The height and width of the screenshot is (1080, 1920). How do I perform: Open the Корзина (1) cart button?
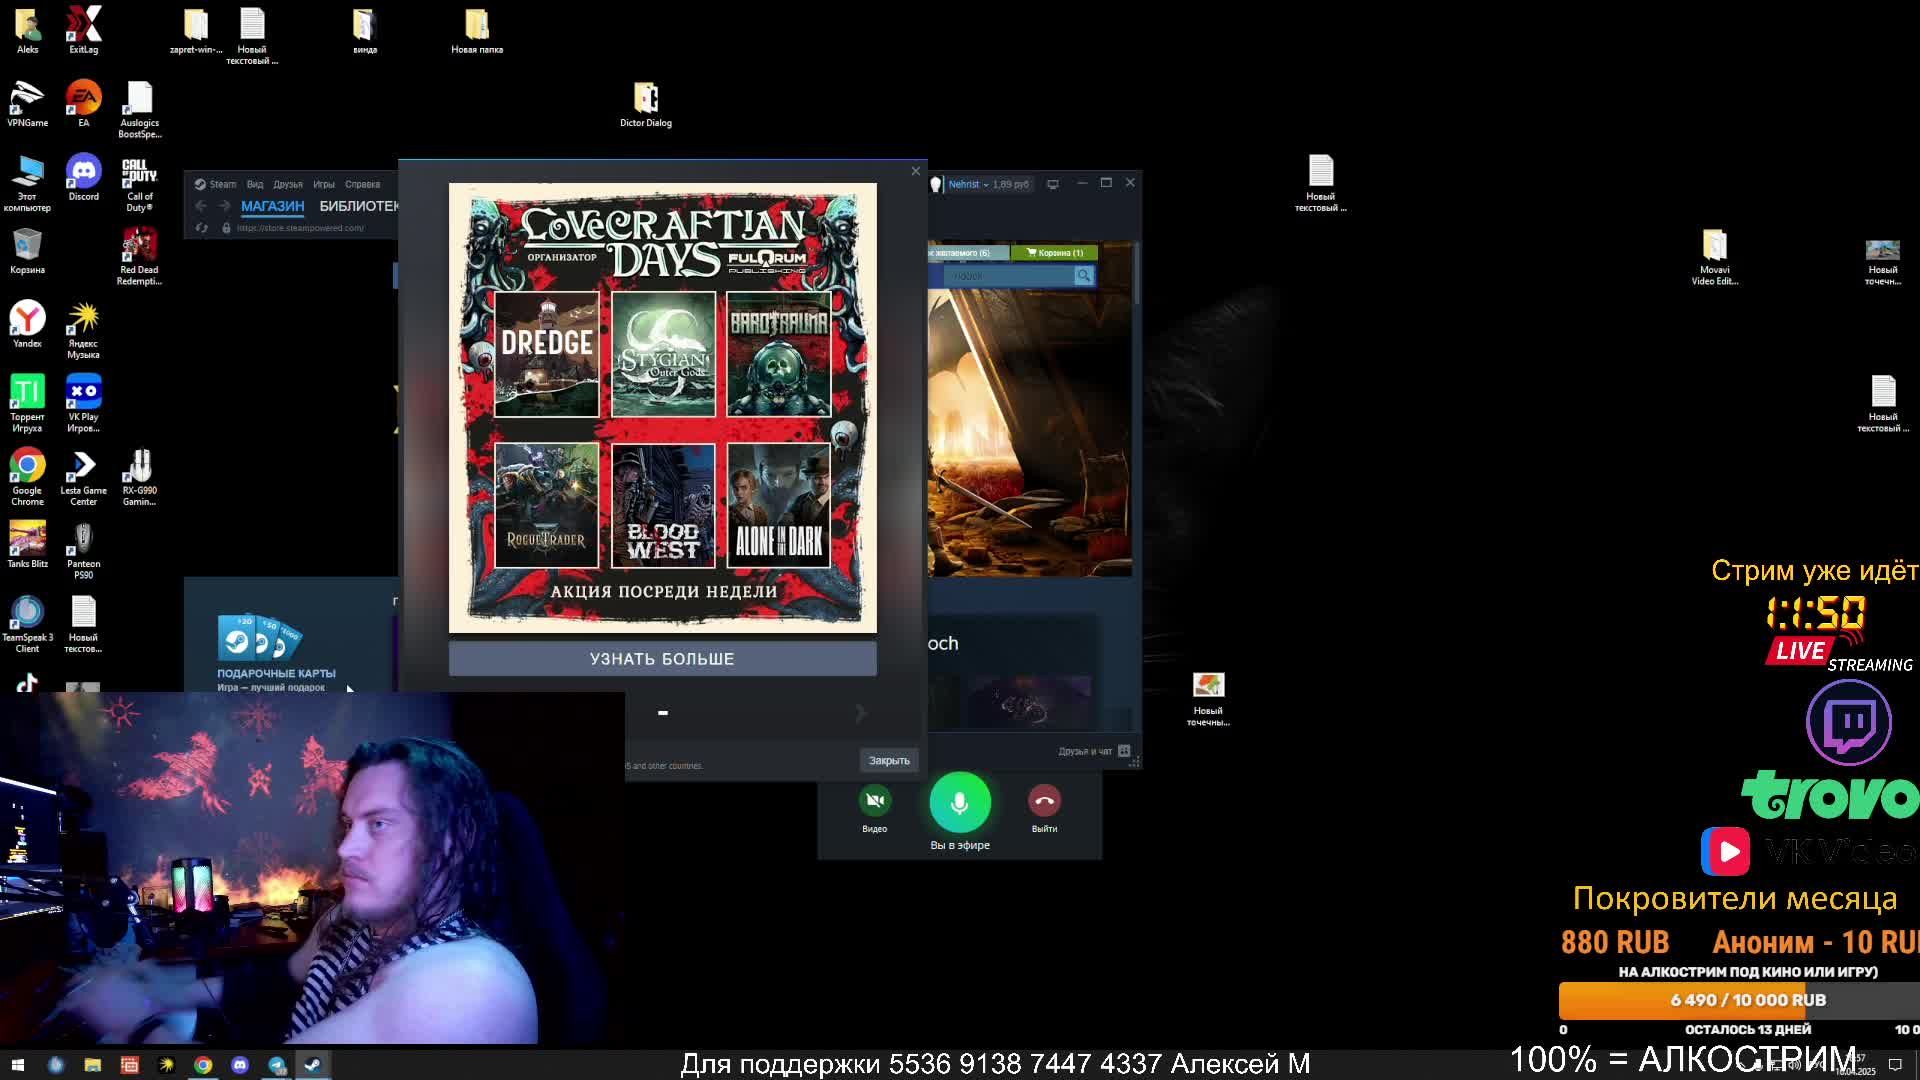(x=1054, y=253)
